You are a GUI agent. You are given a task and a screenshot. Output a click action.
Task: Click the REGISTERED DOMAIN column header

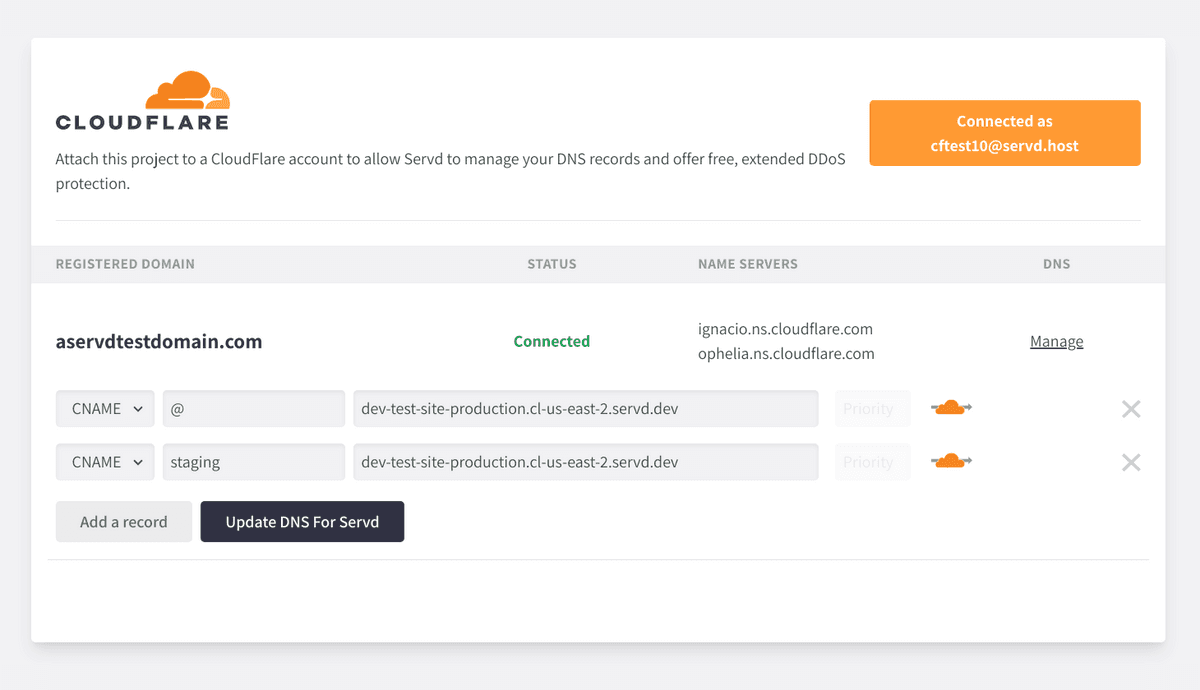click(x=125, y=264)
